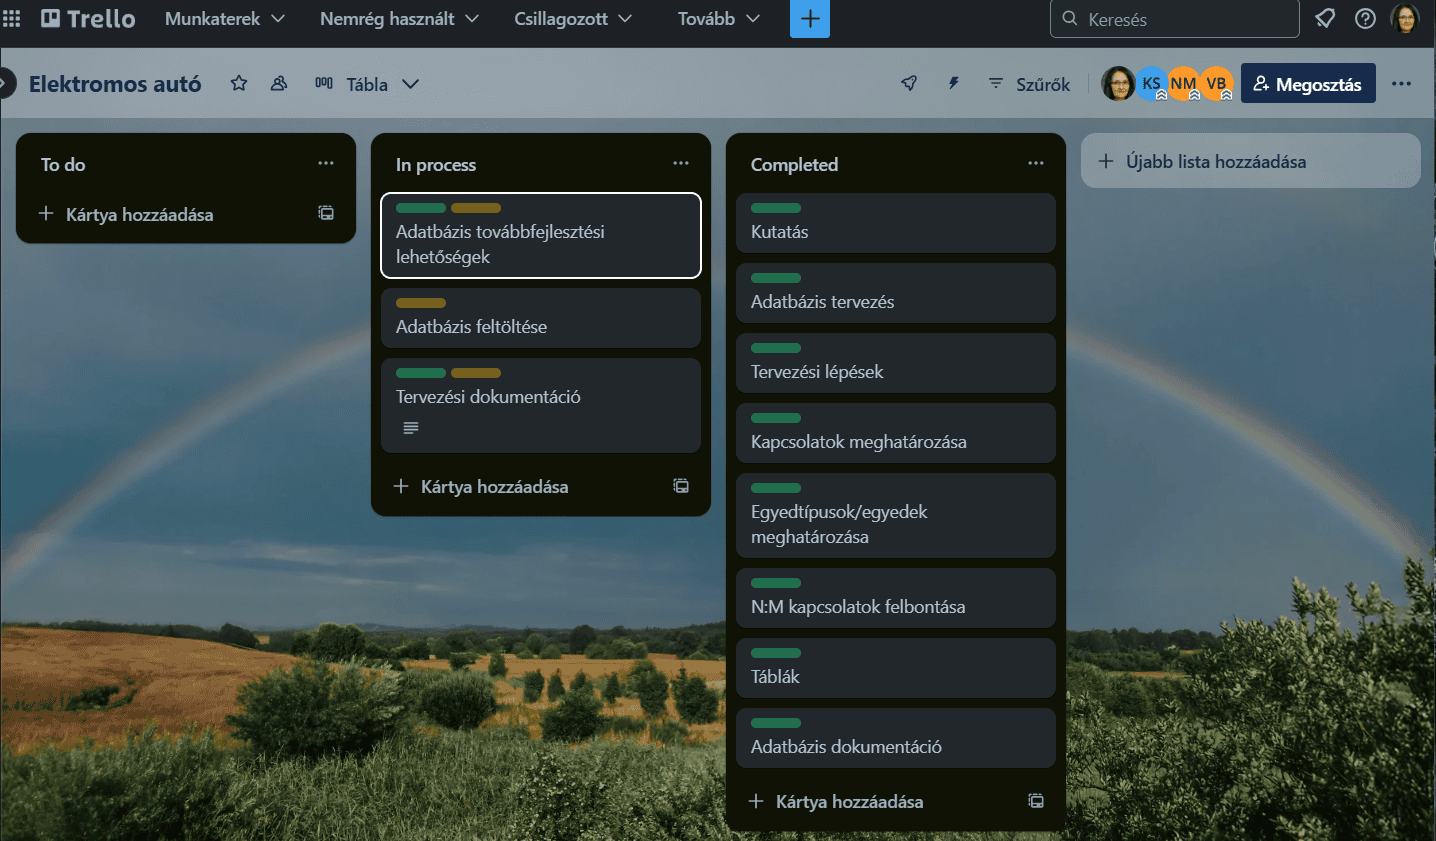Screen dimensions: 1436x841
Task: Open Completed list actions menu
Action: point(1036,163)
